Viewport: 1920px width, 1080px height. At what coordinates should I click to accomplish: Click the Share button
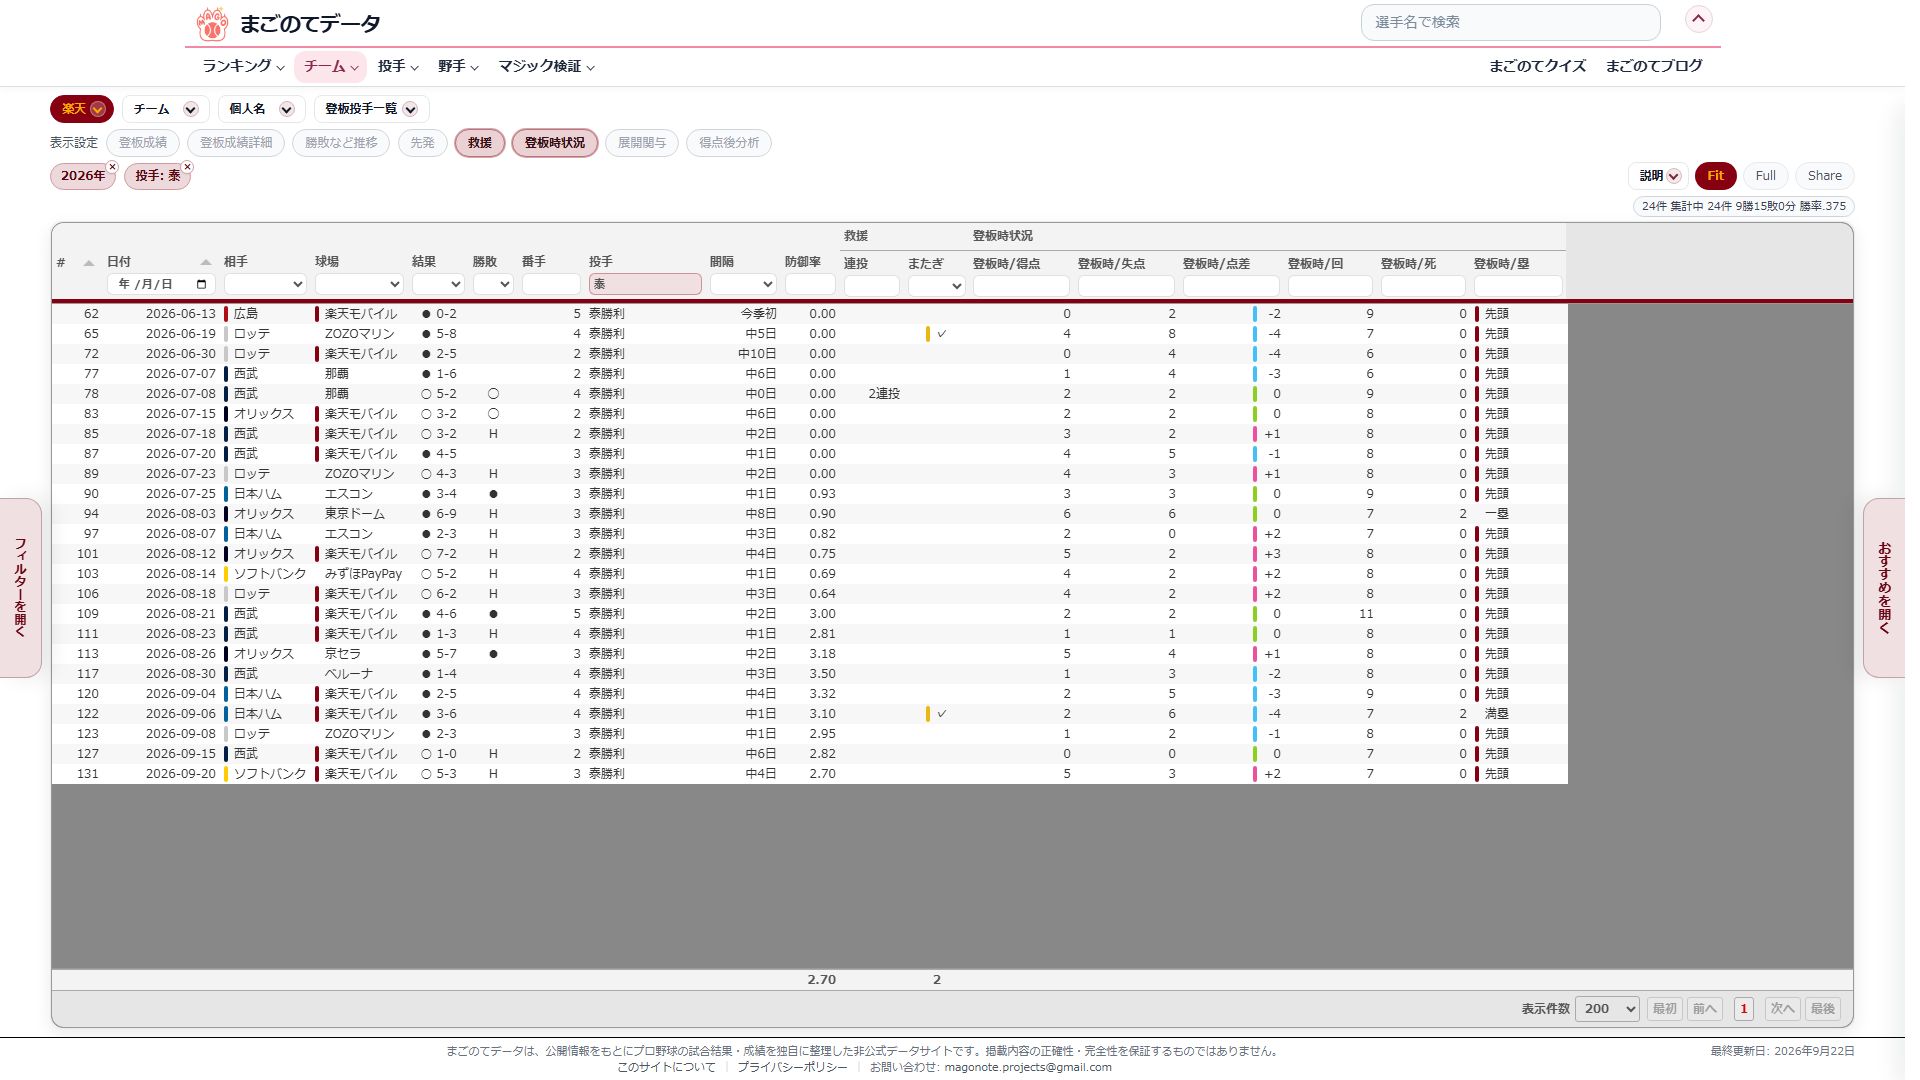point(1824,176)
